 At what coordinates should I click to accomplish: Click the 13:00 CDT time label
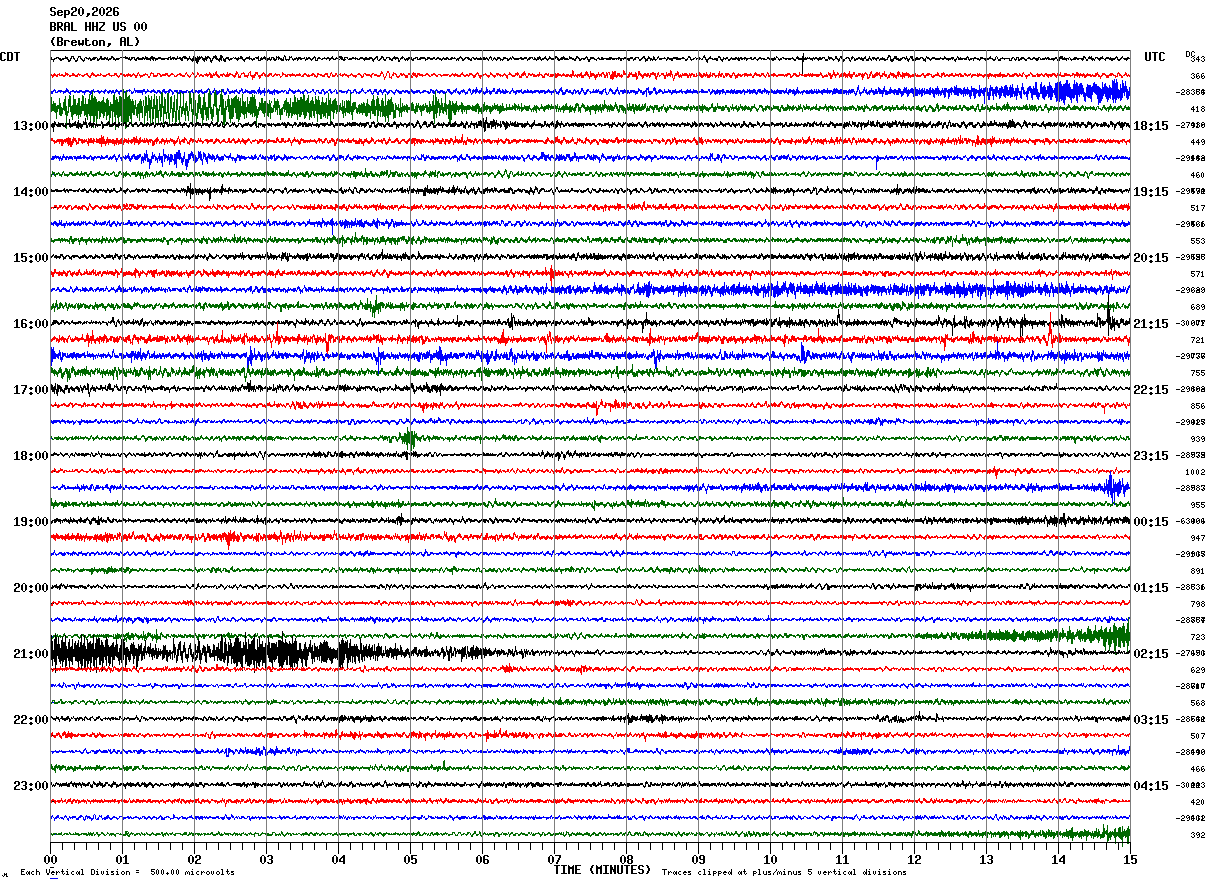31,126
